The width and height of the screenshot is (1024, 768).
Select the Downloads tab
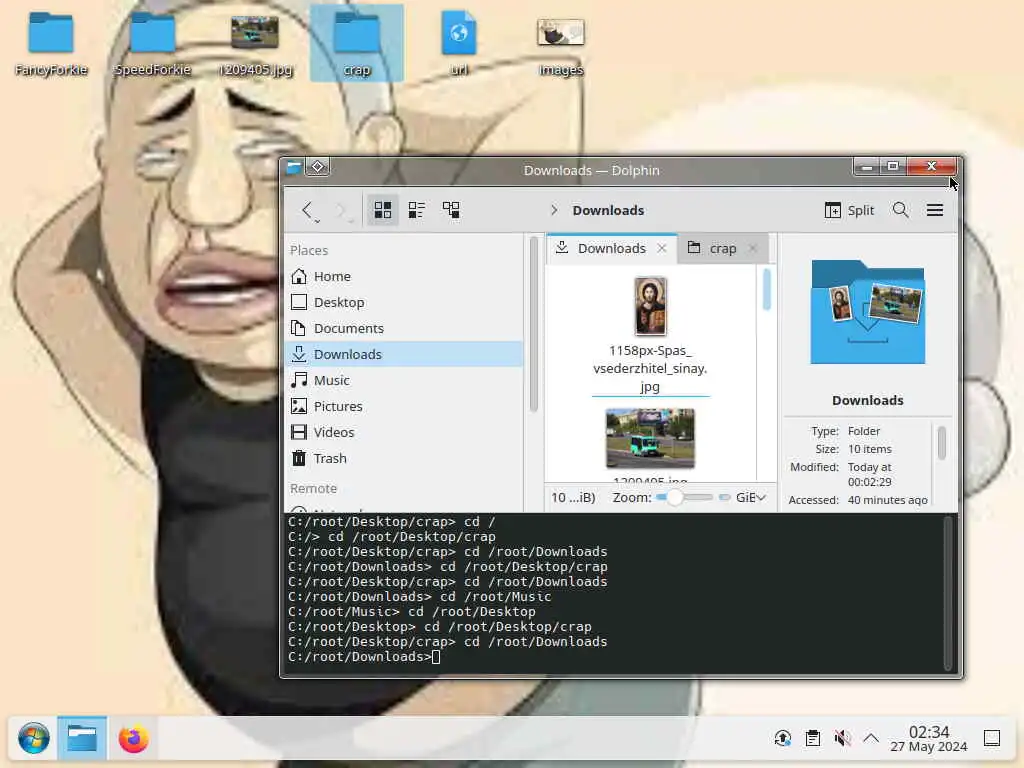click(x=611, y=248)
